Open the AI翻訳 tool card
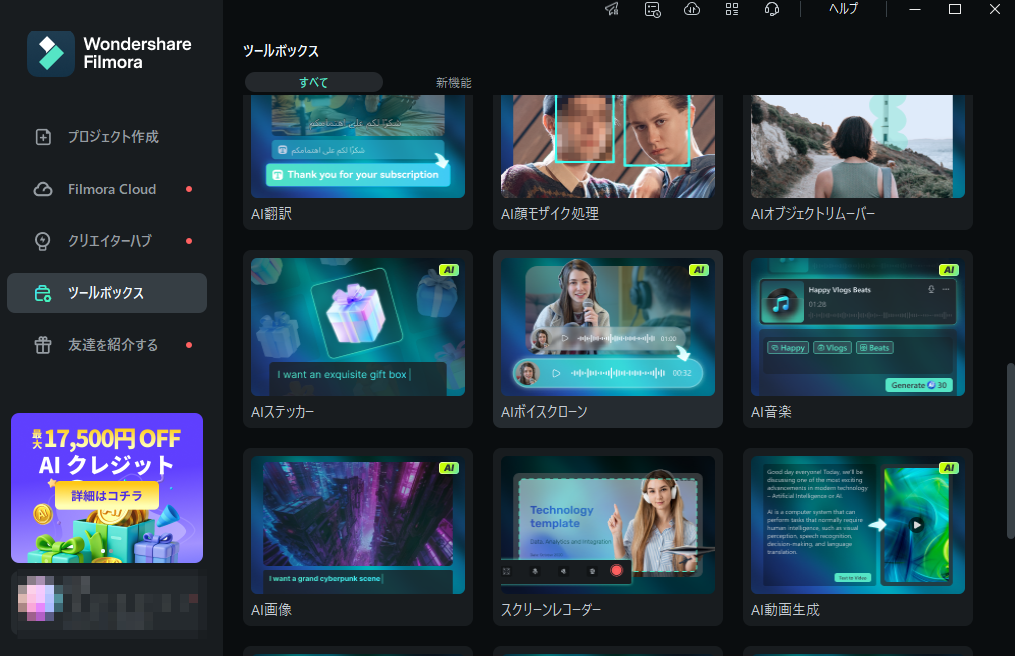This screenshot has width=1015, height=656. pyautogui.click(x=358, y=162)
